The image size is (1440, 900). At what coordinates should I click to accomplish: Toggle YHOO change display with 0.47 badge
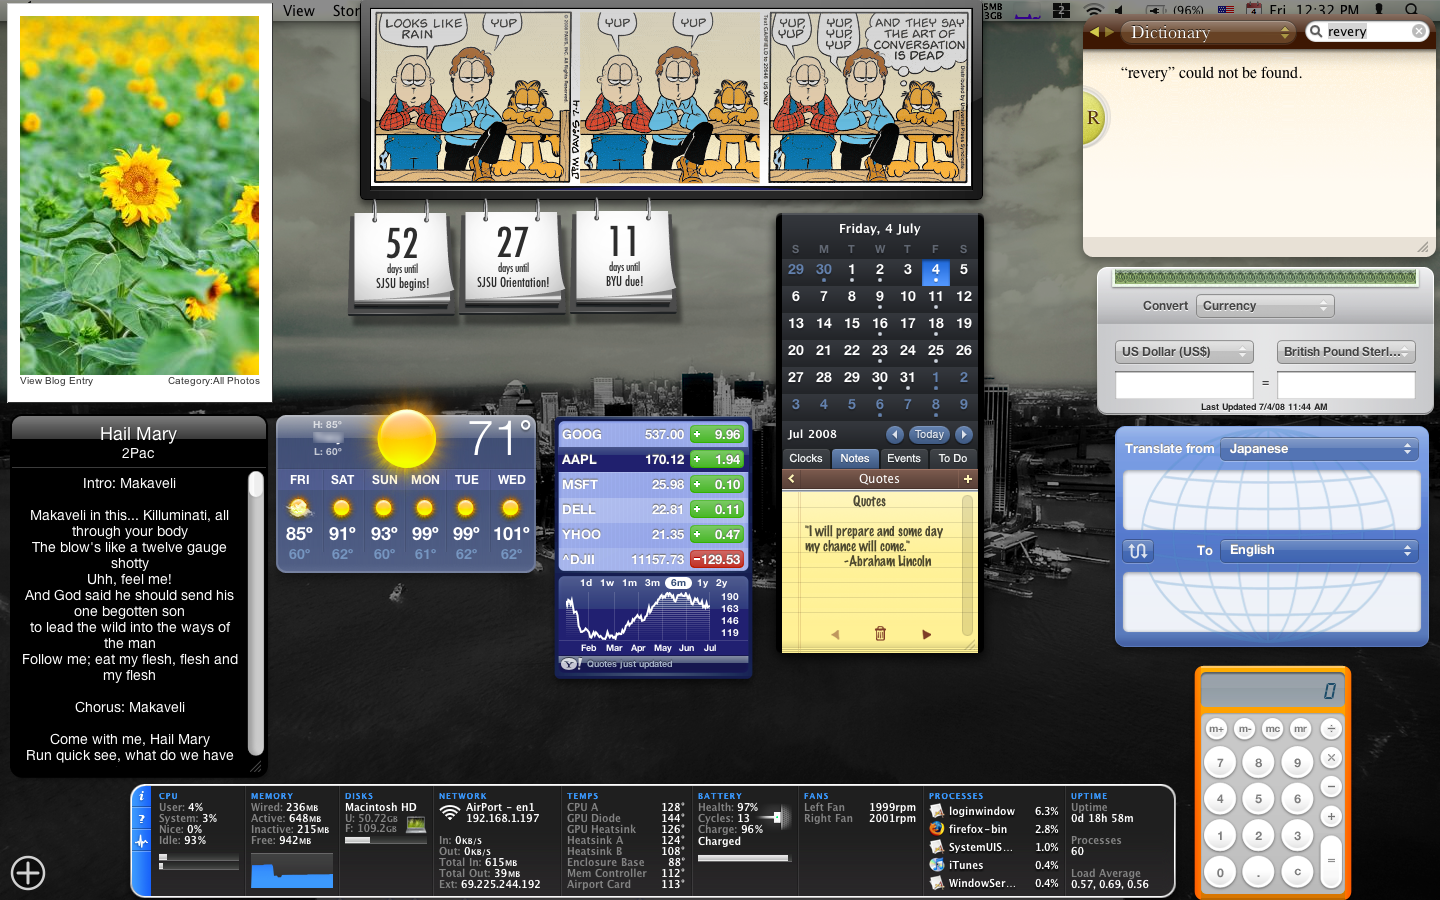(716, 535)
